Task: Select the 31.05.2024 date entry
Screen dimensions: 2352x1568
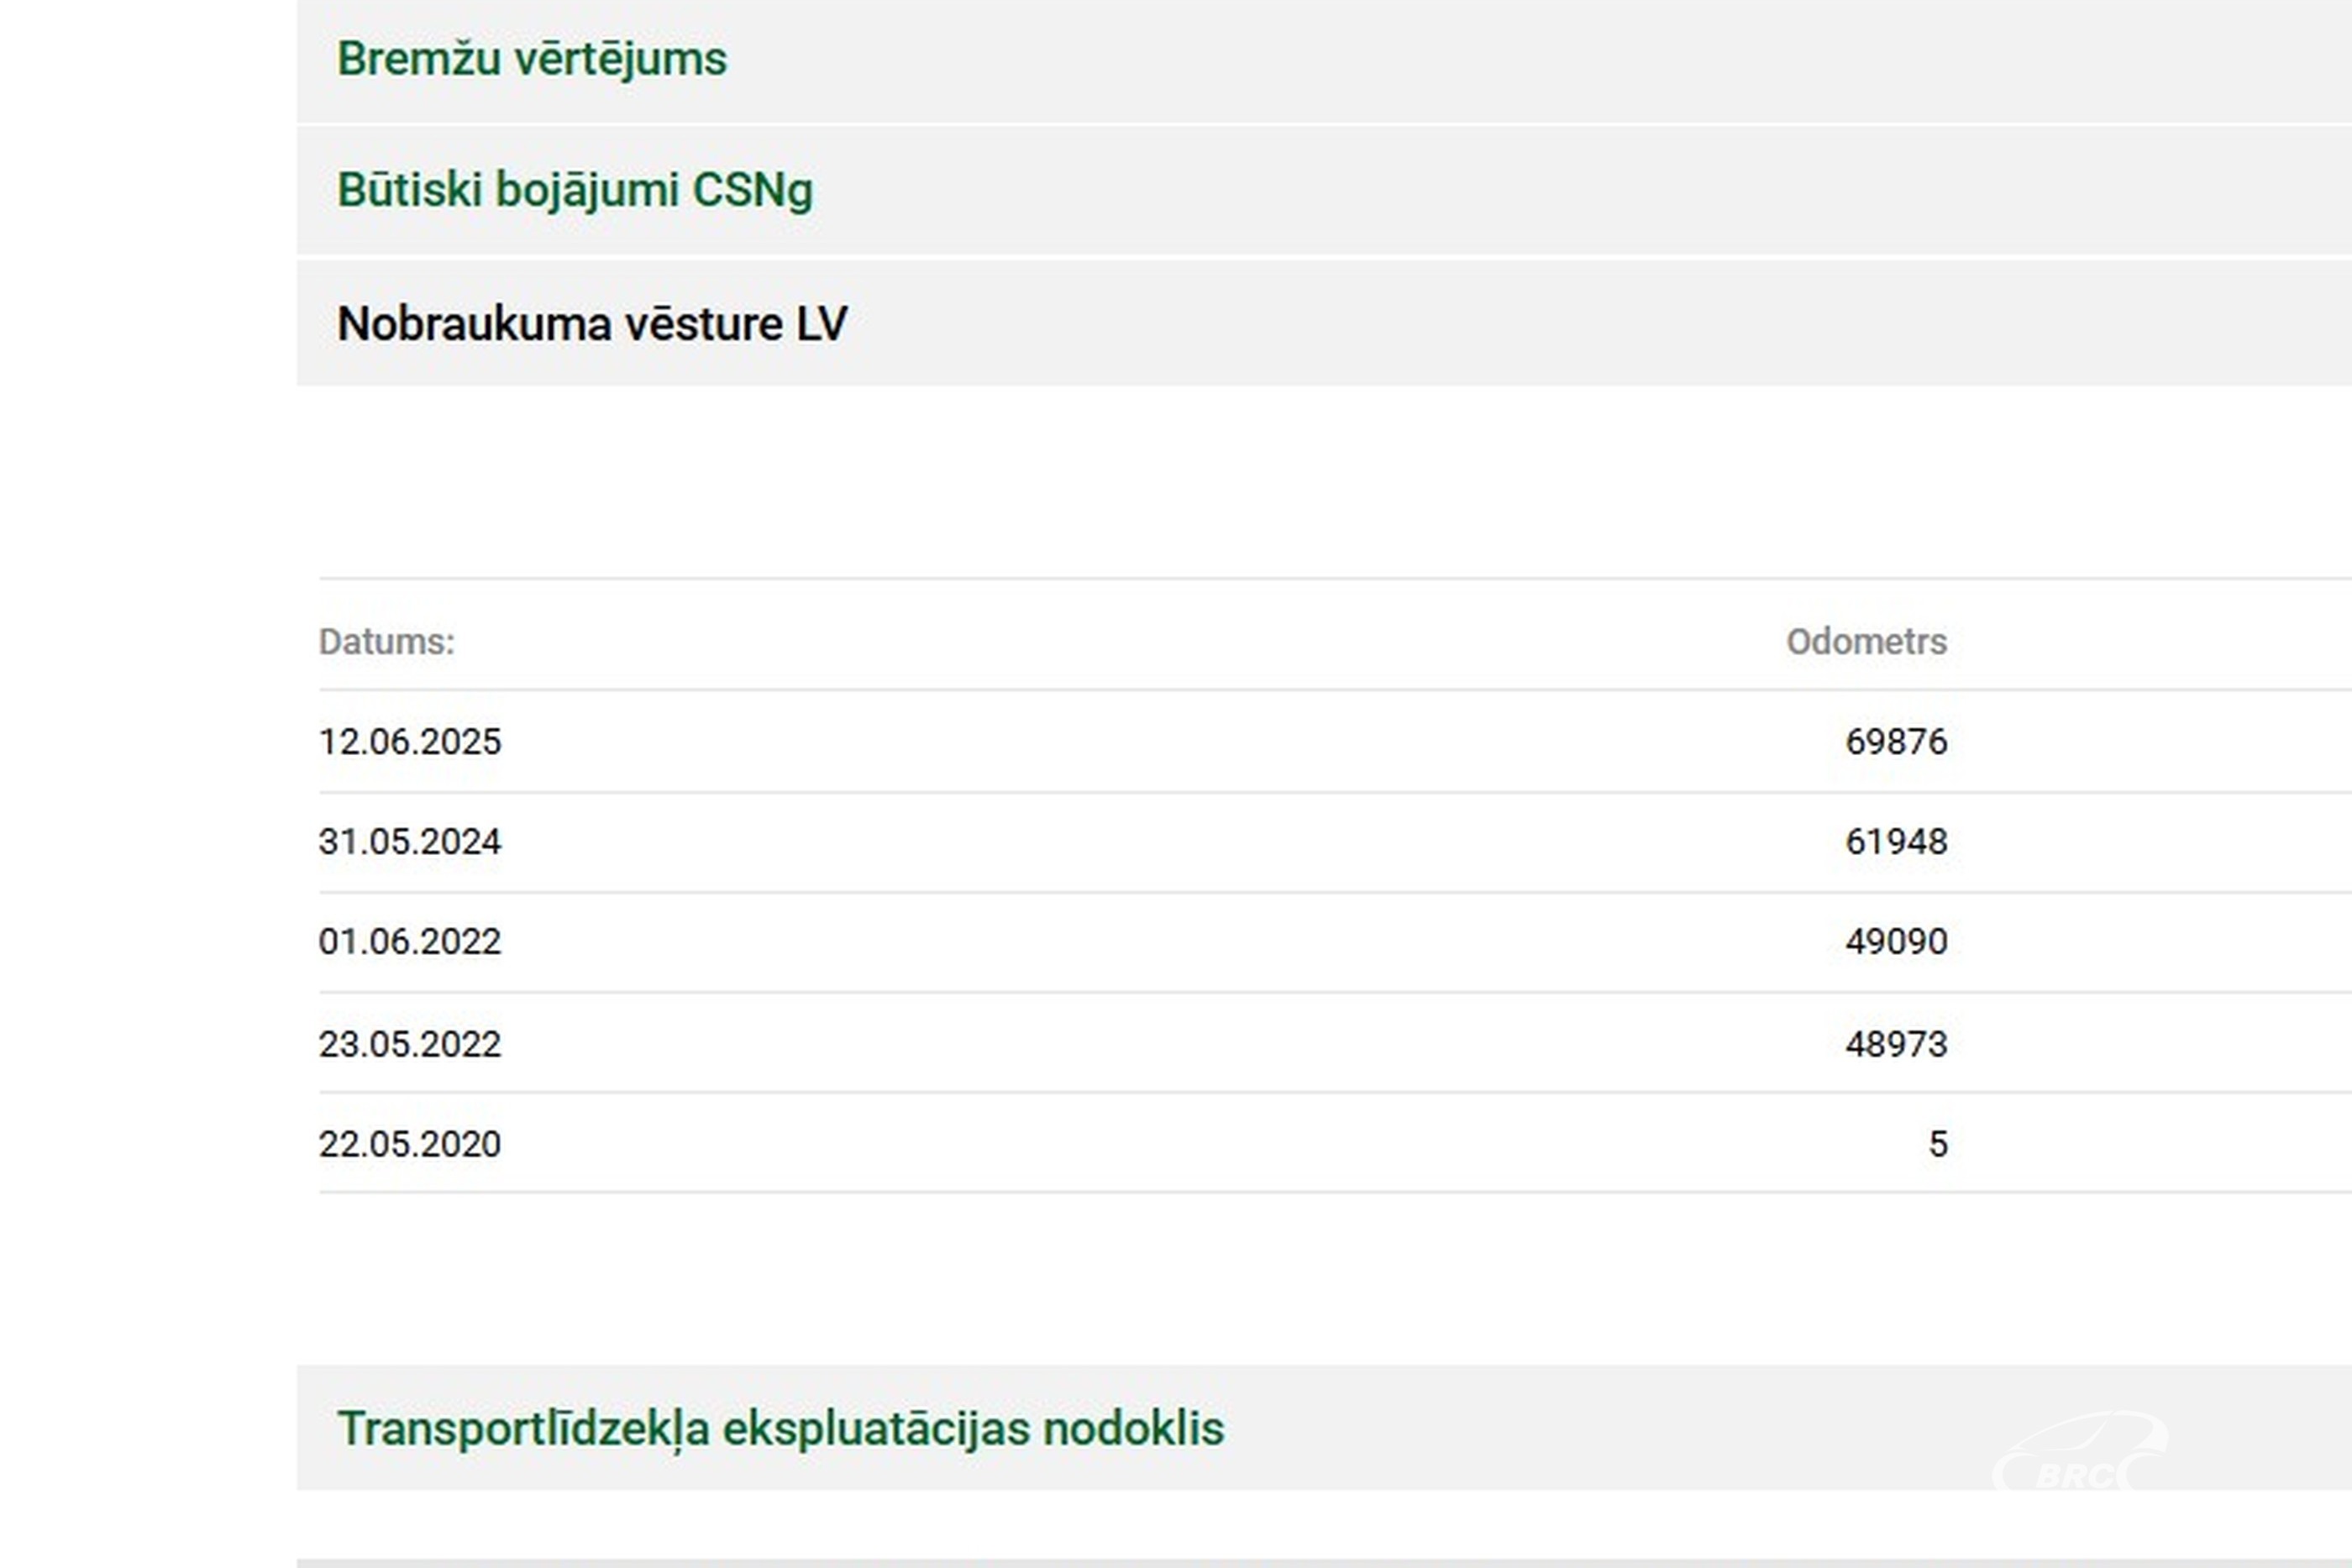Action: pos(410,842)
